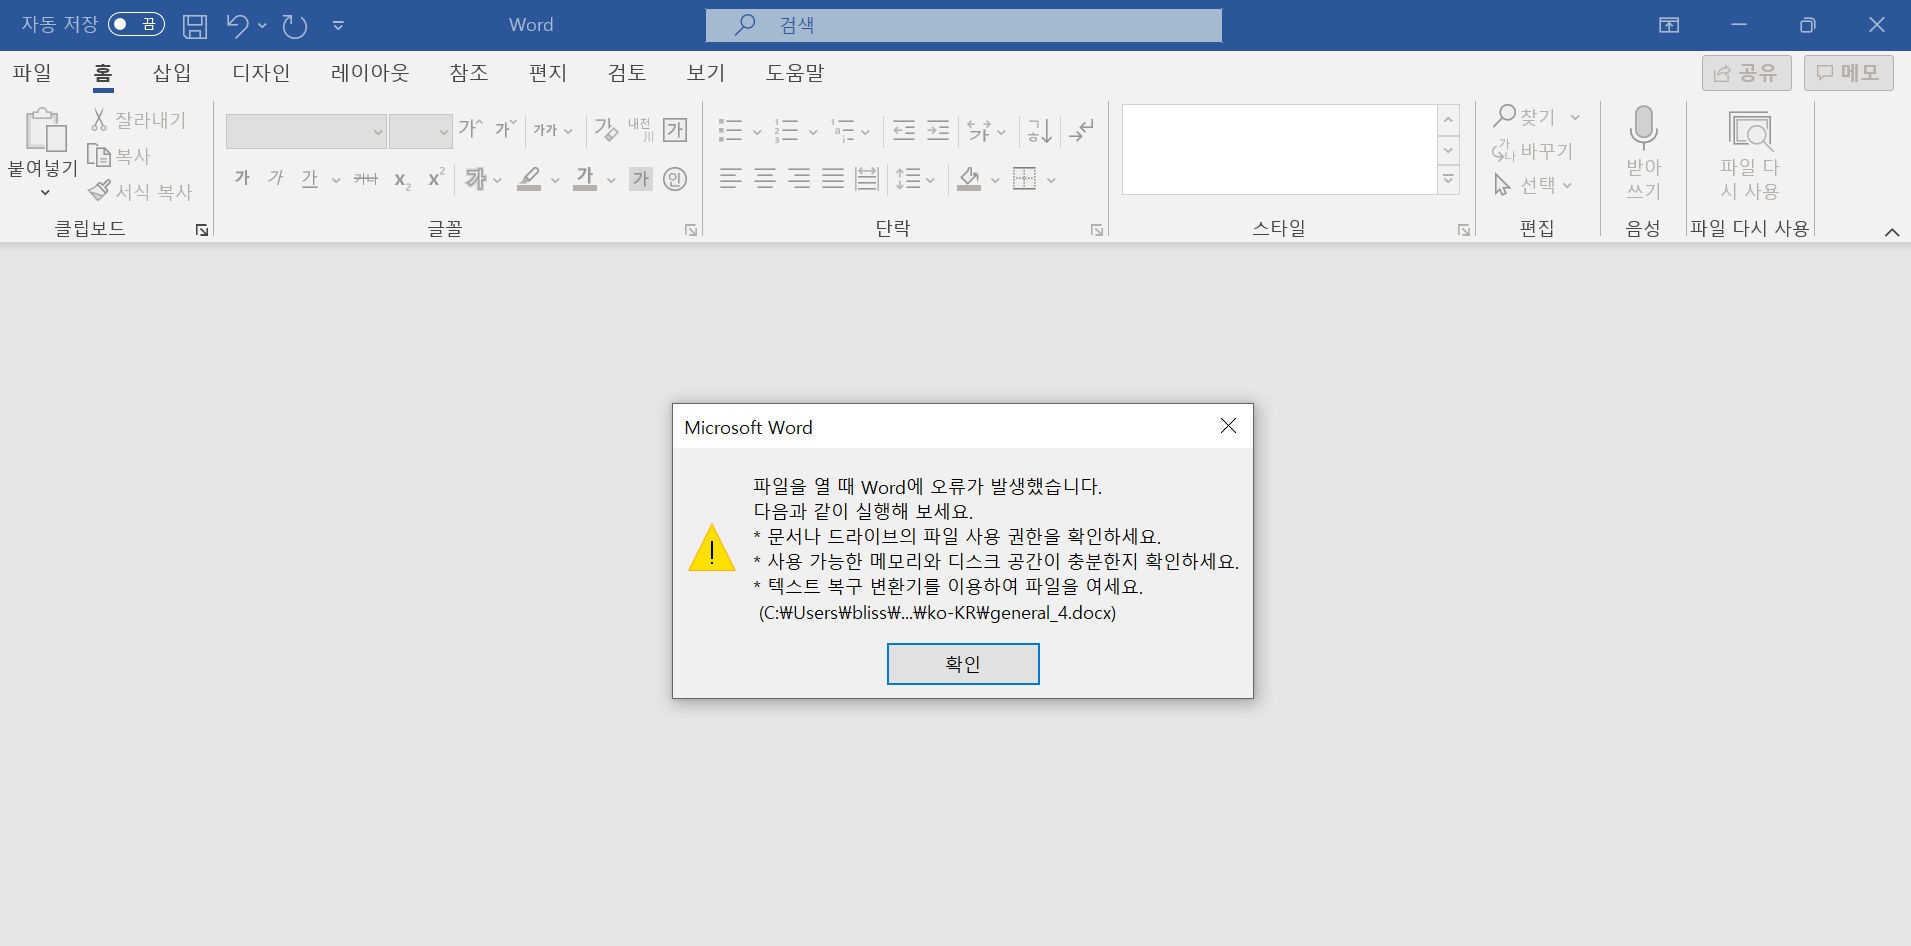This screenshot has height=946, width=1911.
Task: Click the justify alignment icon
Action: coord(833,179)
